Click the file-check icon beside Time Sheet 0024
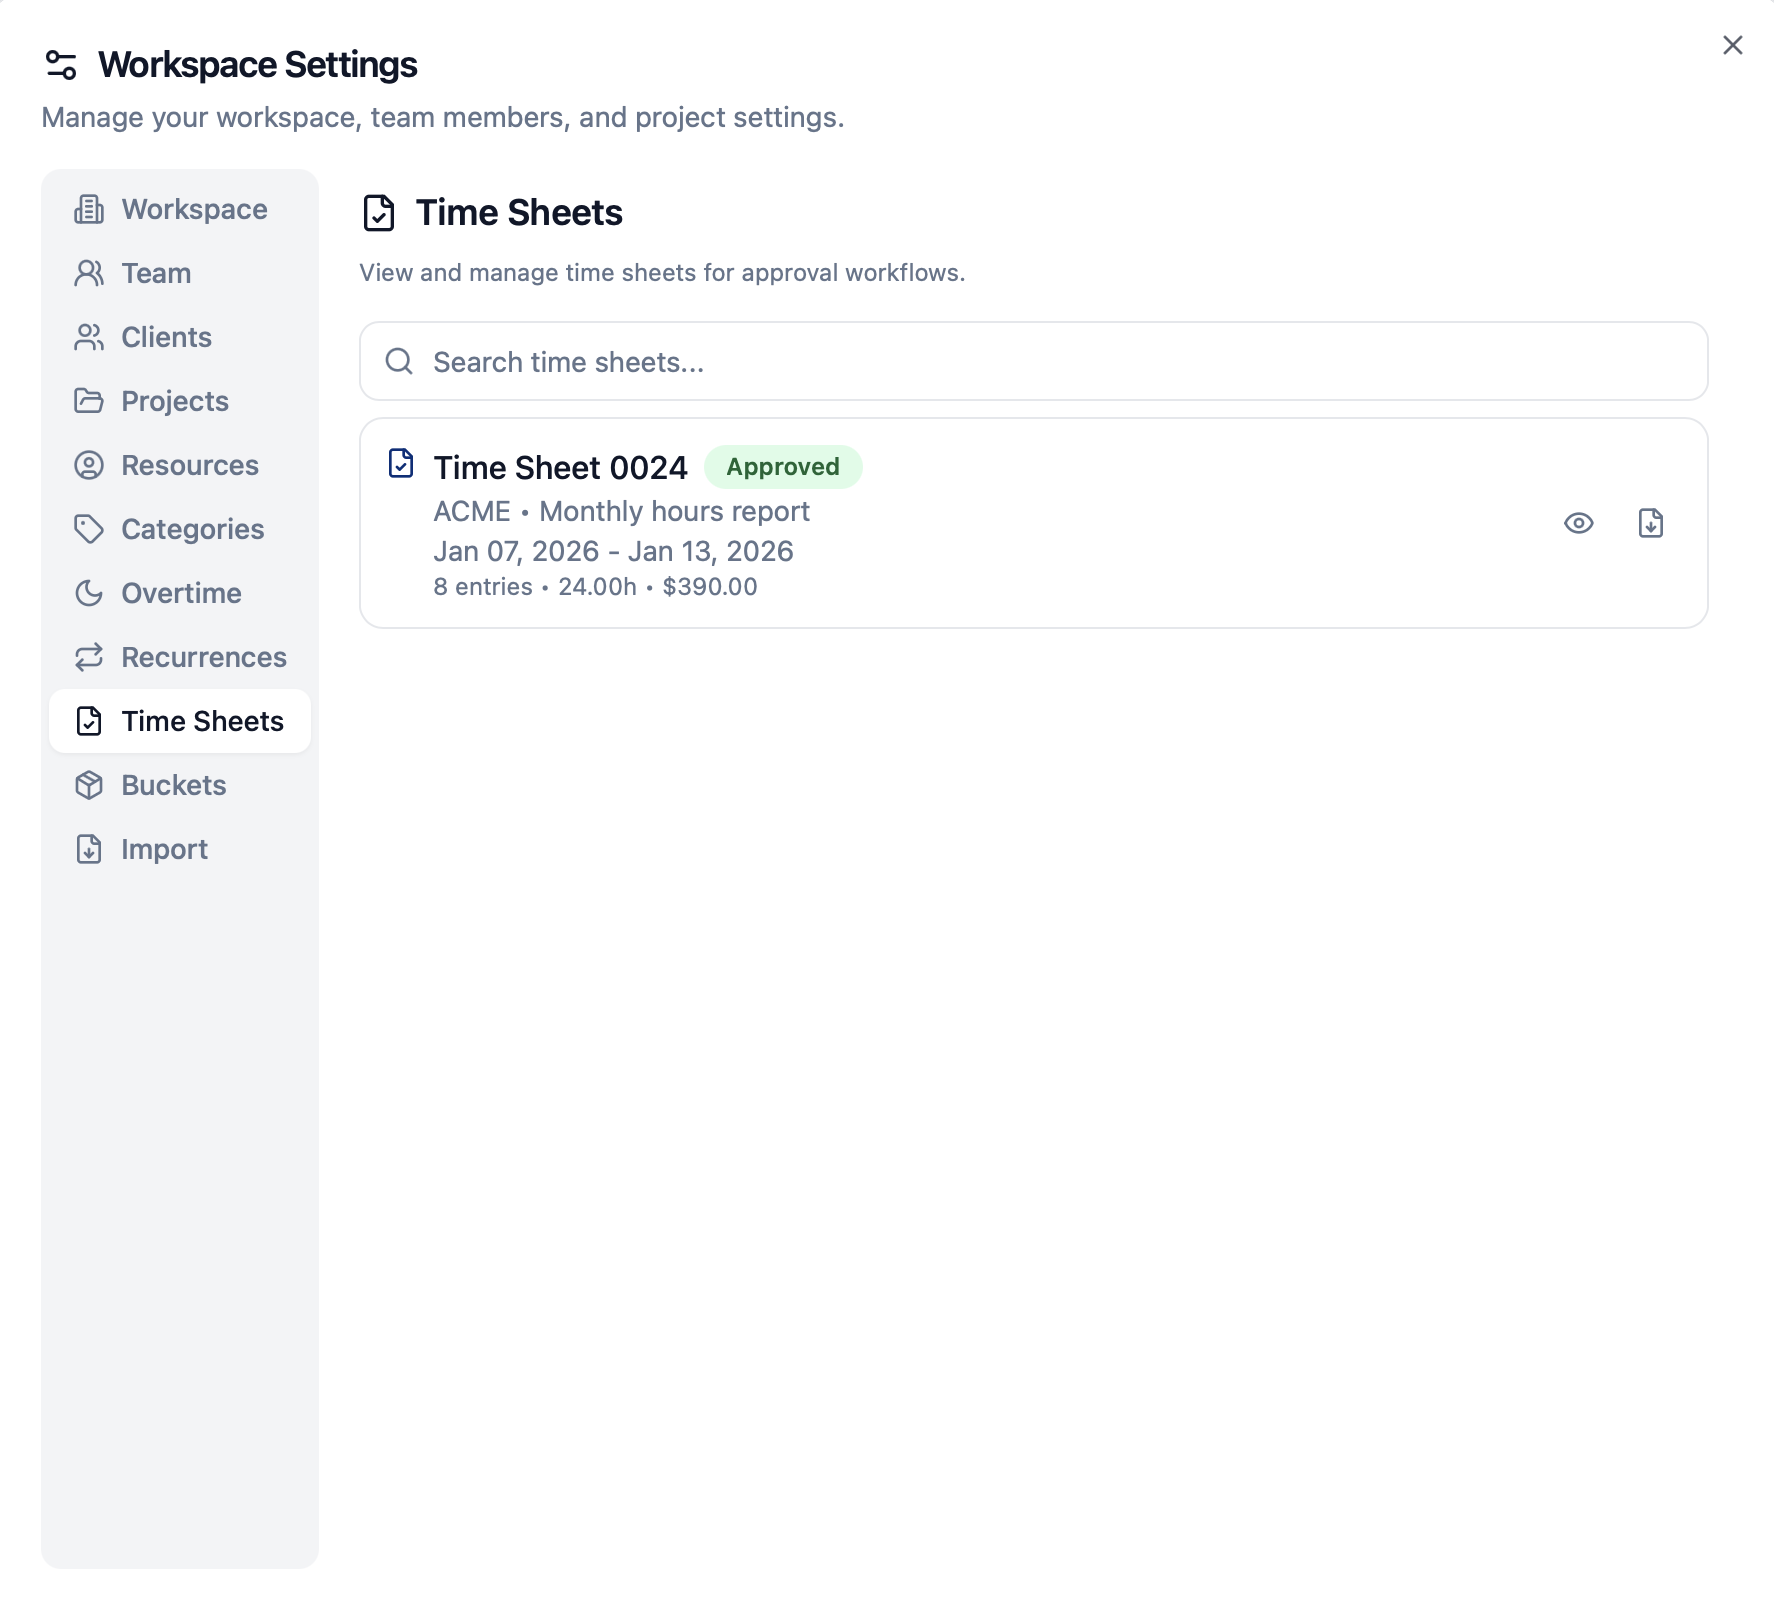This screenshot has height=1608, width=1774. [401, 463]
